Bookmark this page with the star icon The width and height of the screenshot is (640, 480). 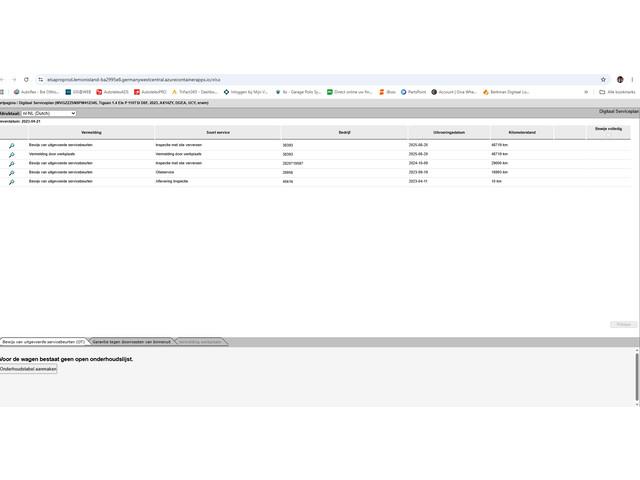[603, 80]
